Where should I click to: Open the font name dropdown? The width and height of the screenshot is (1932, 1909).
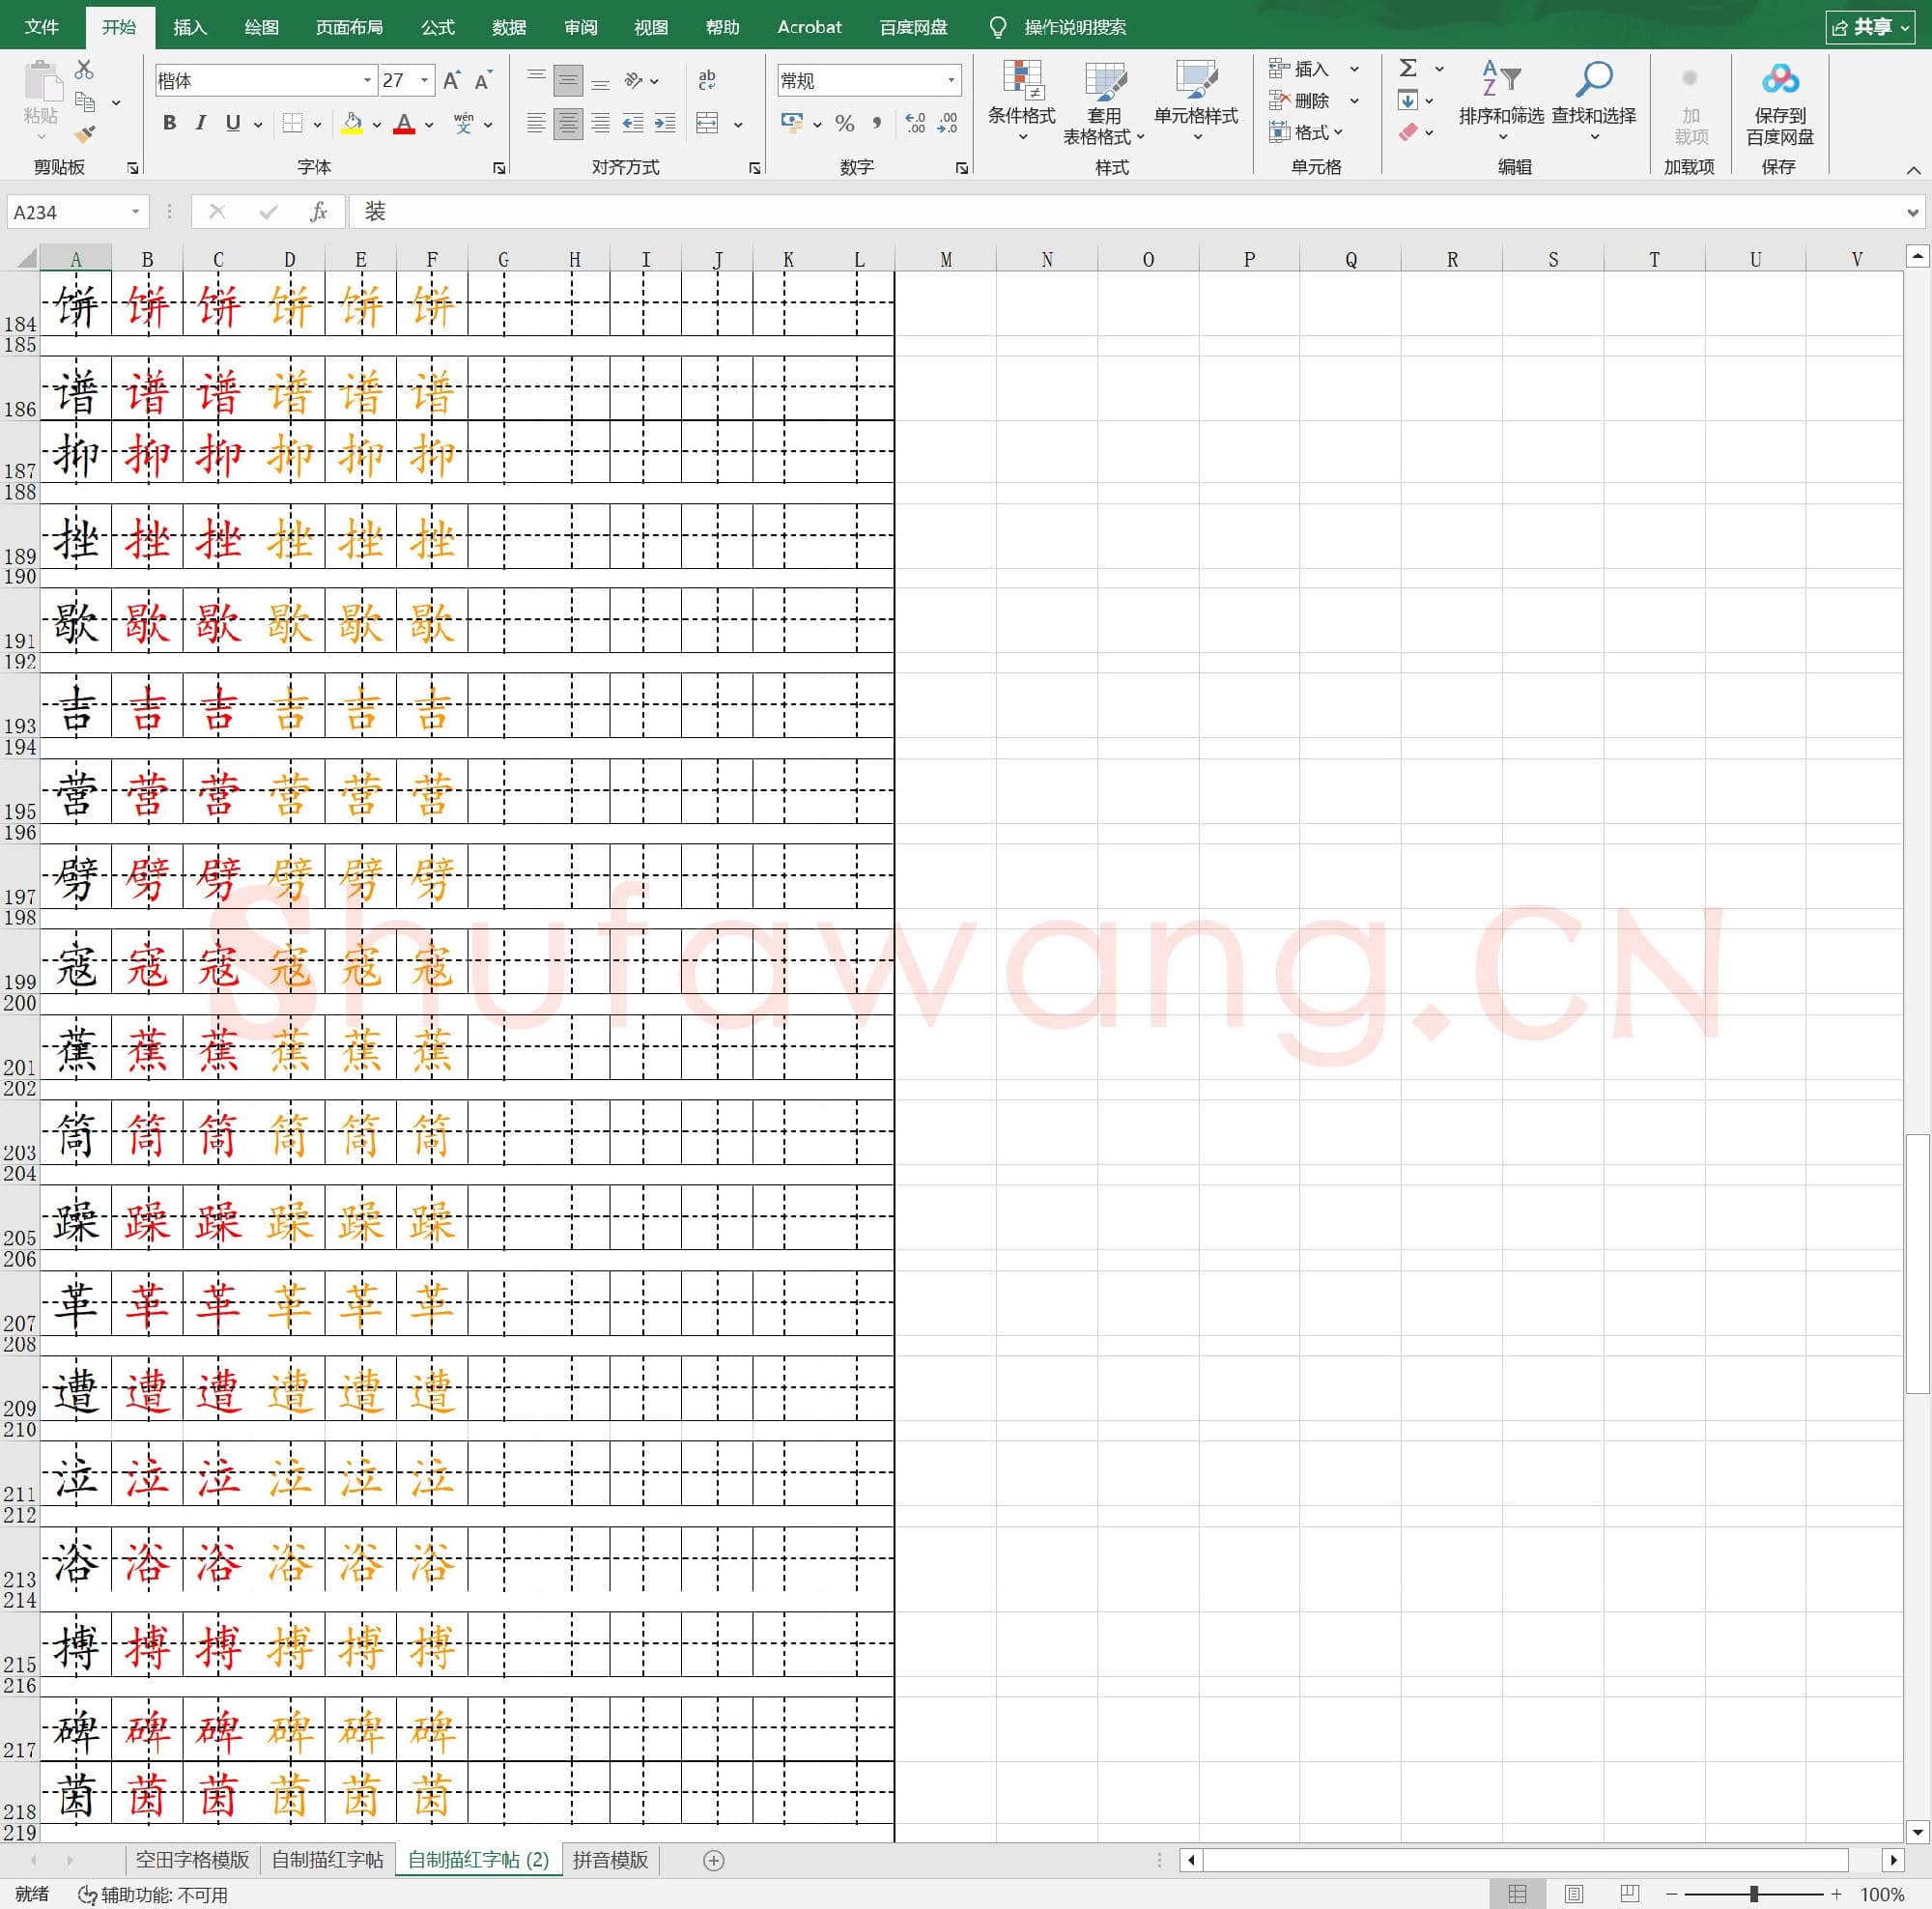click(x=366, y=79)
